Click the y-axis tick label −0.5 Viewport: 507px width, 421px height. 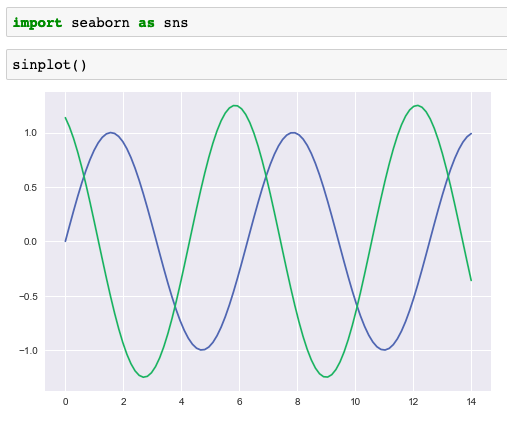pyautogui.click(x=28, y=296)
